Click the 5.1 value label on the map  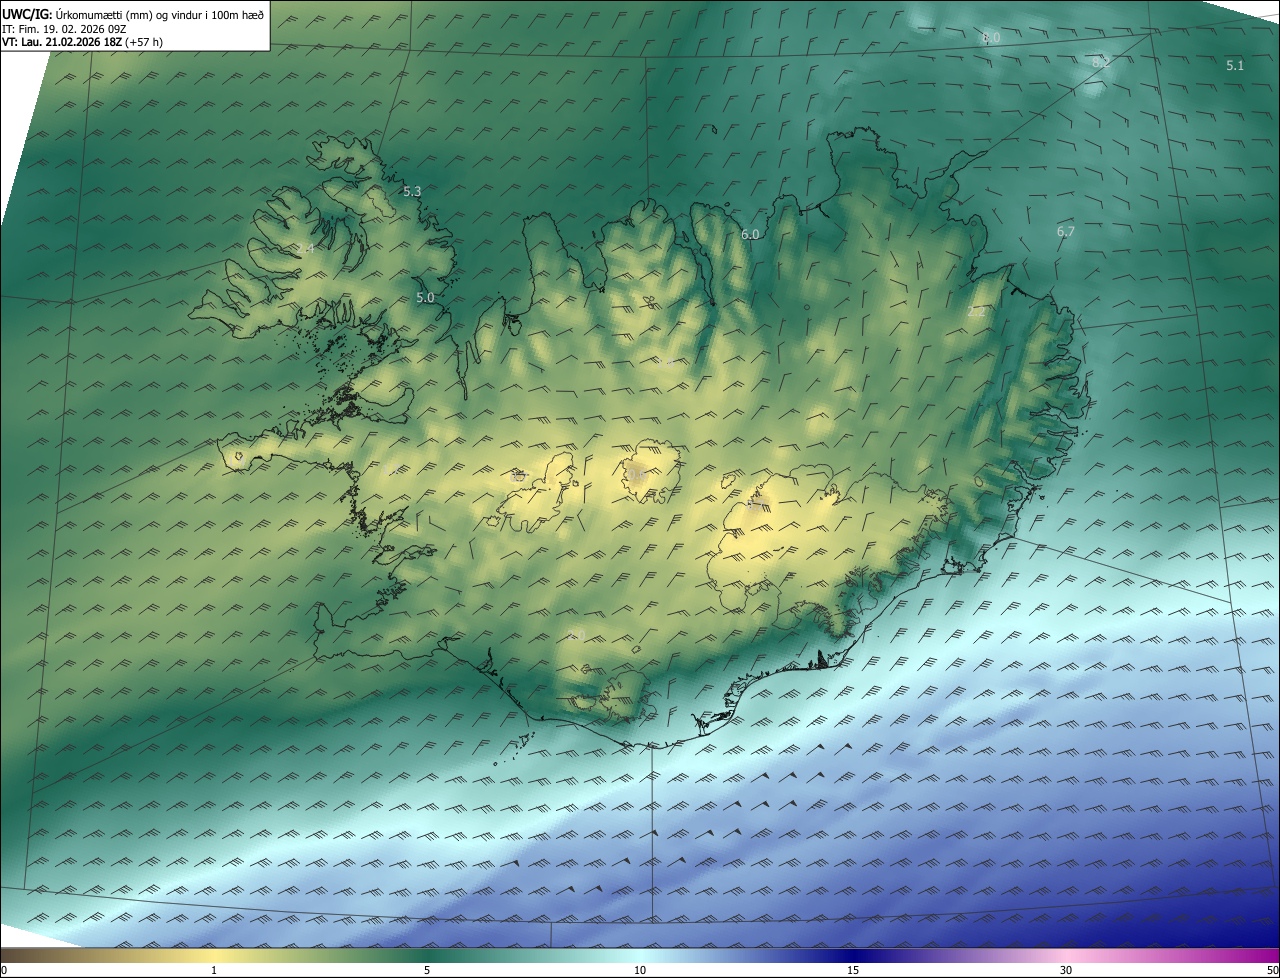[x=1235, y=65]
